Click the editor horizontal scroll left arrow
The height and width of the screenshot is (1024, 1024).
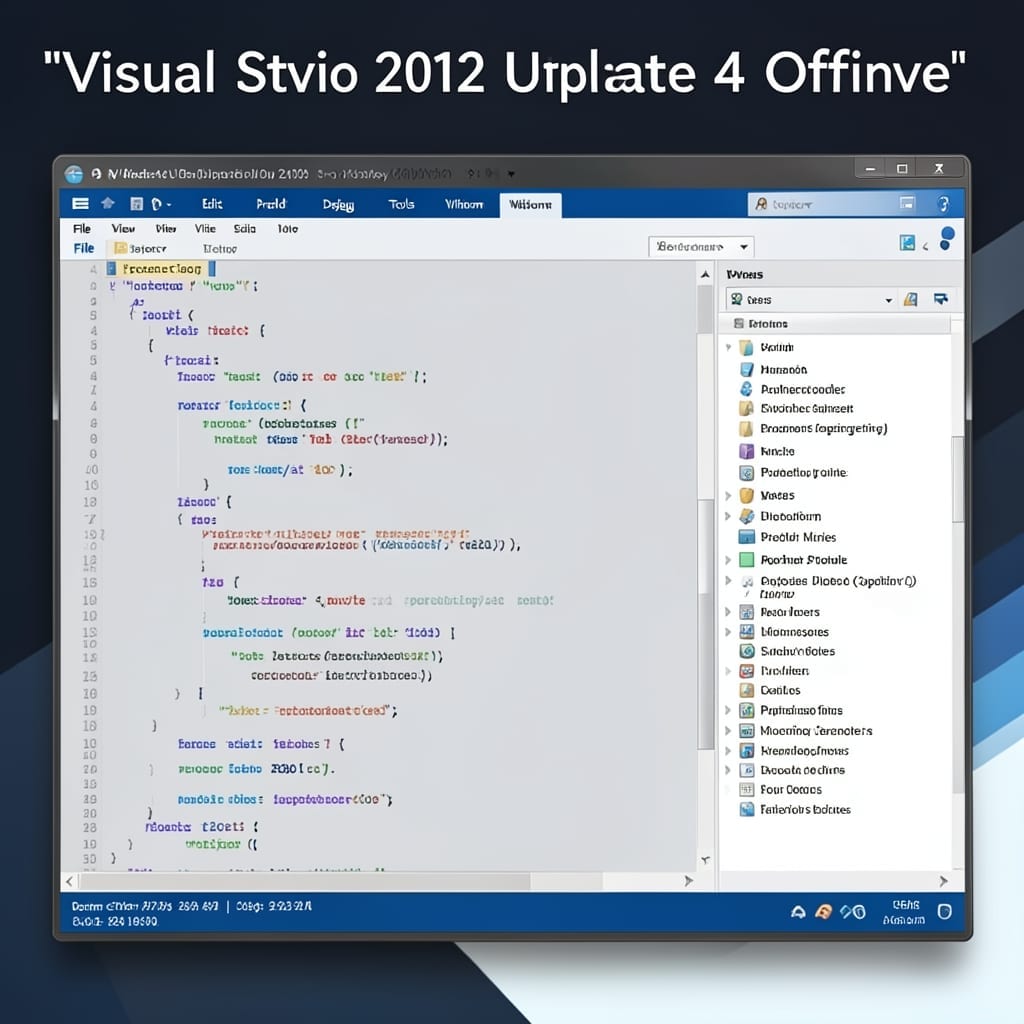click(69, 882)
